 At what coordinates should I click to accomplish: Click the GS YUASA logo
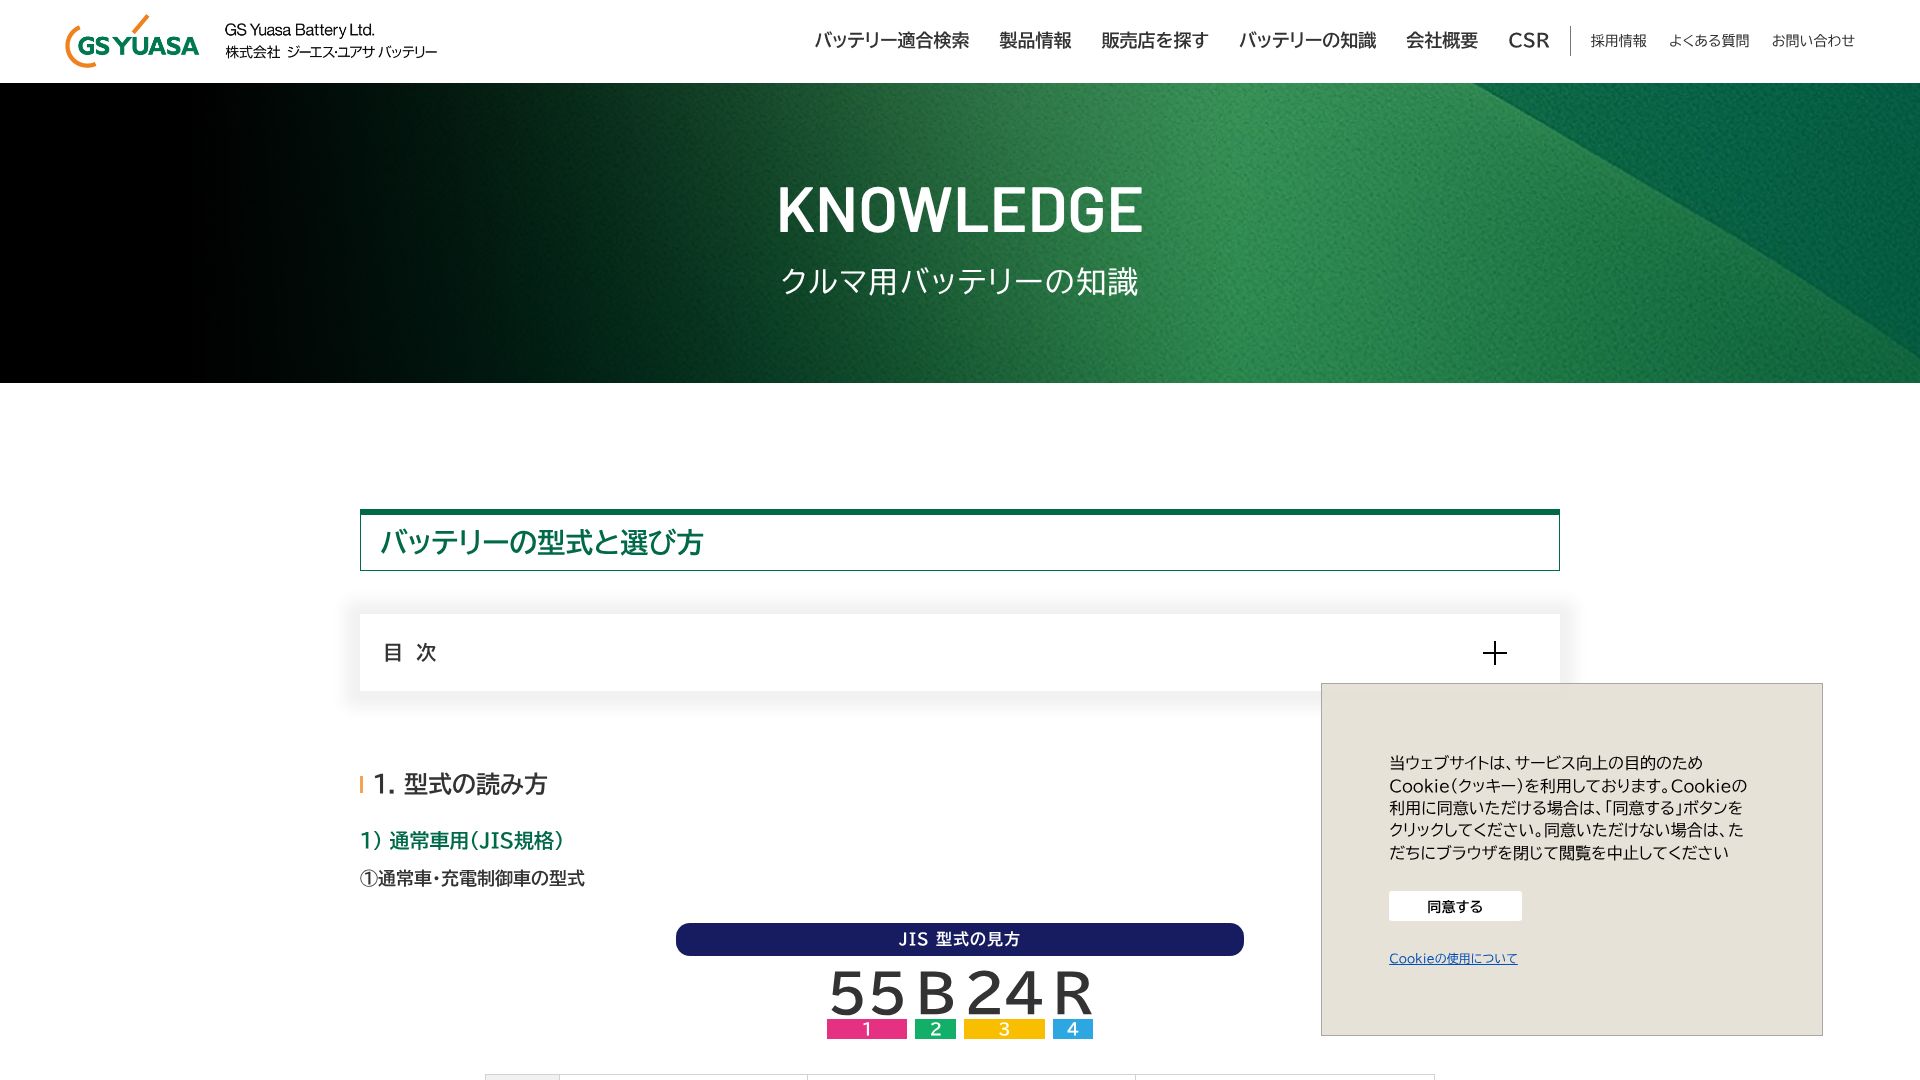(x=132, y=41)
